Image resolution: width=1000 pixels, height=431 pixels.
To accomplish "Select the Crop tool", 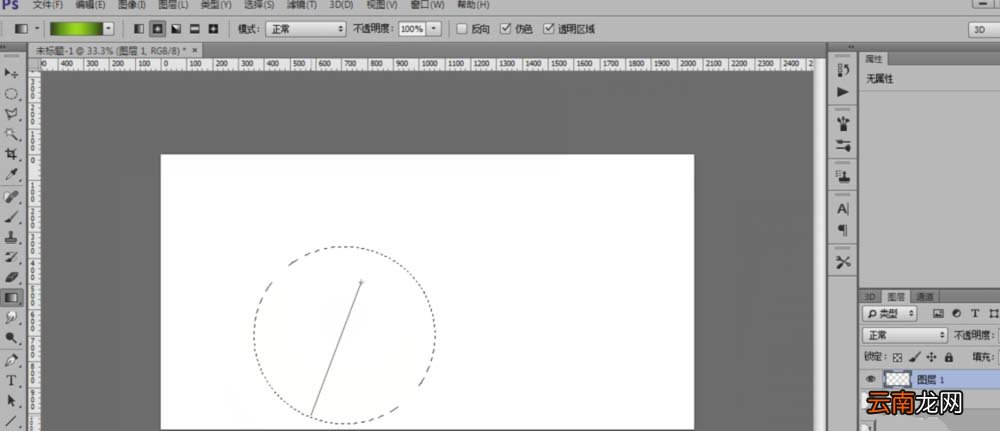I will (x=11, y=154).
